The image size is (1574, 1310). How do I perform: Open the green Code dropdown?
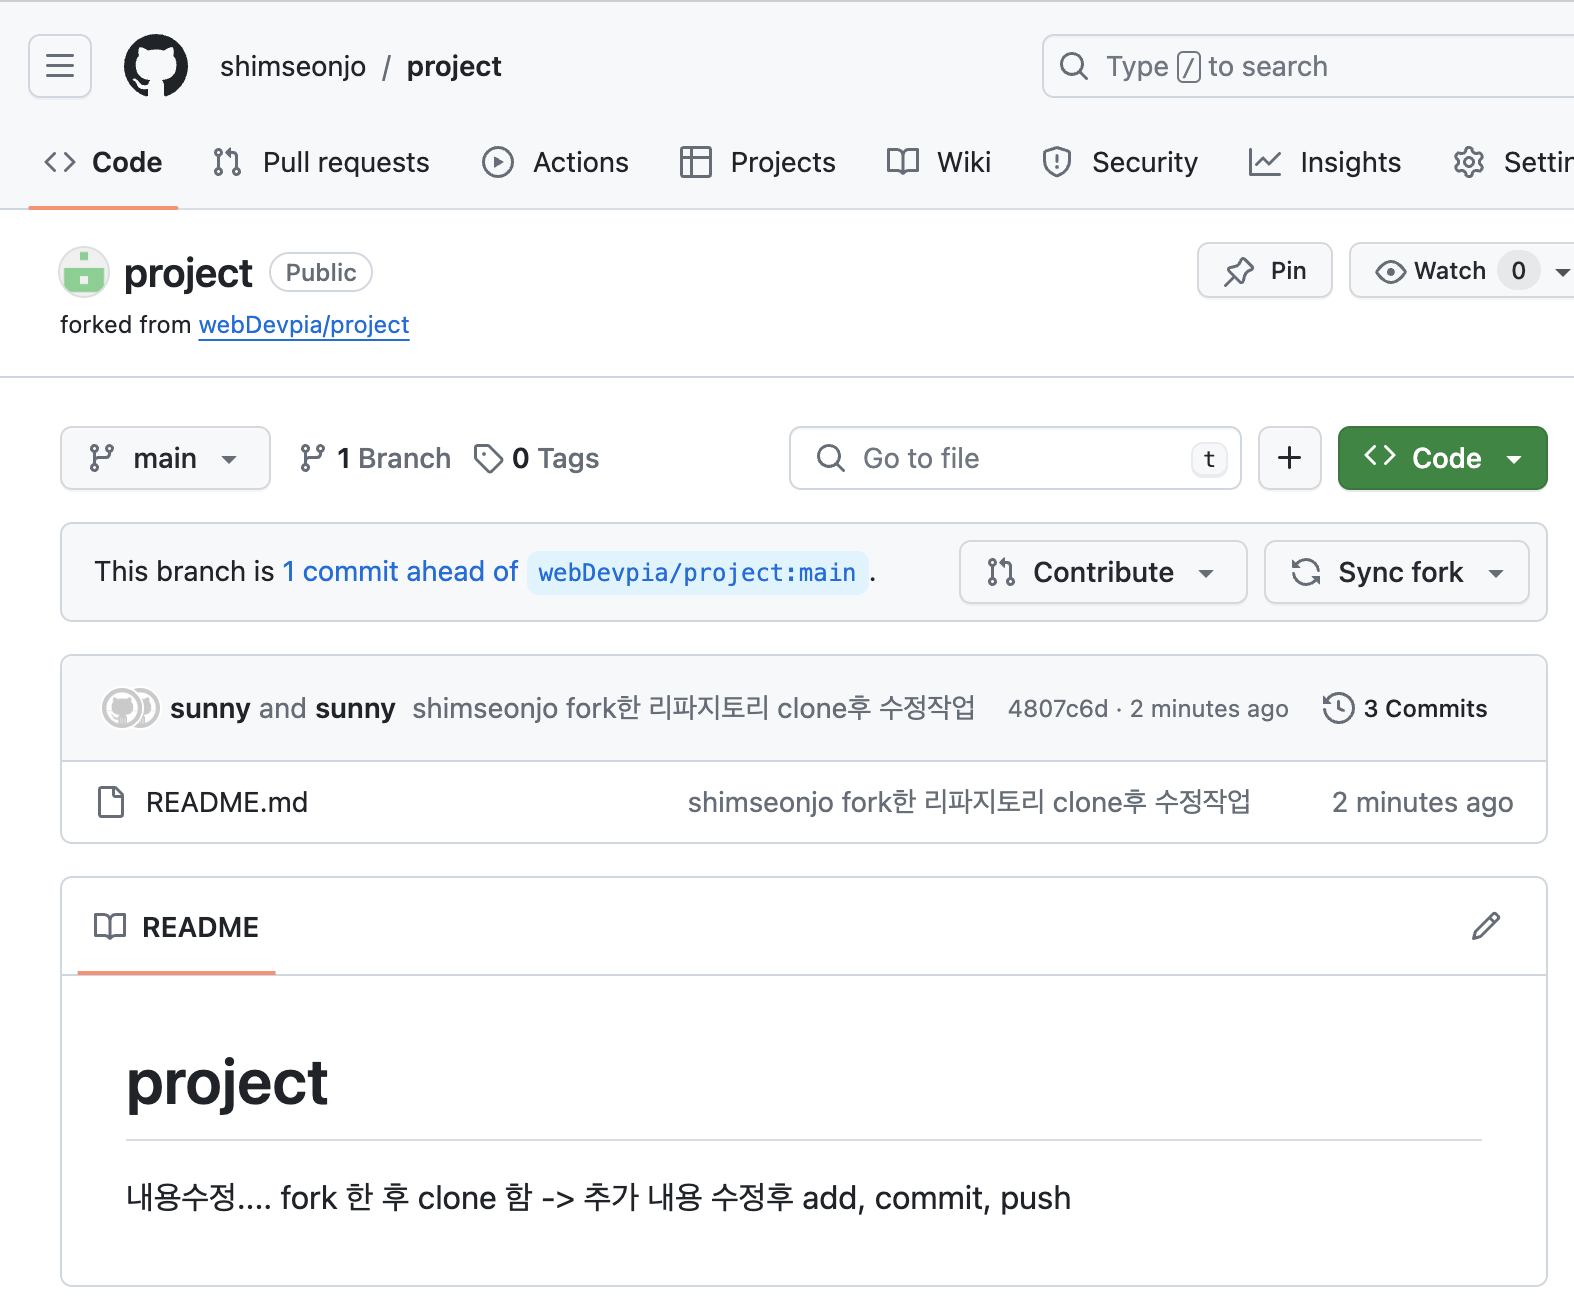click(1441, 458)
